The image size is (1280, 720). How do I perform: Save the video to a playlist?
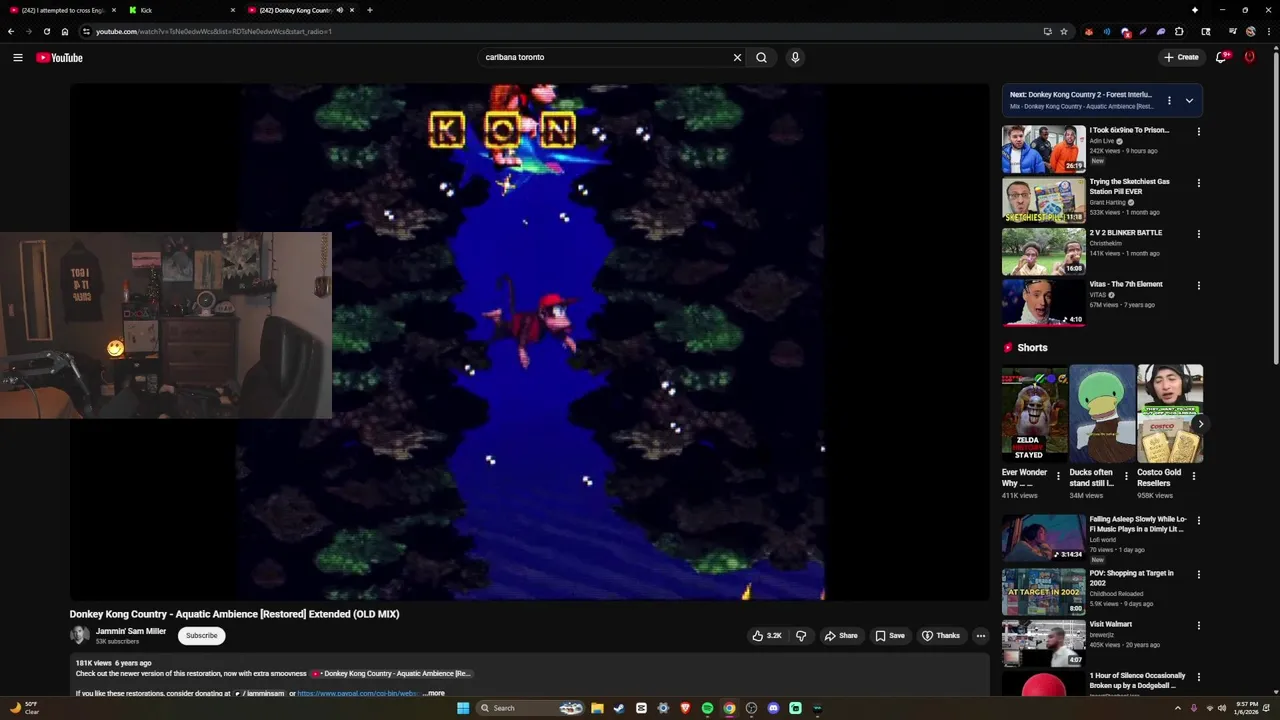(x=890, y=635)
